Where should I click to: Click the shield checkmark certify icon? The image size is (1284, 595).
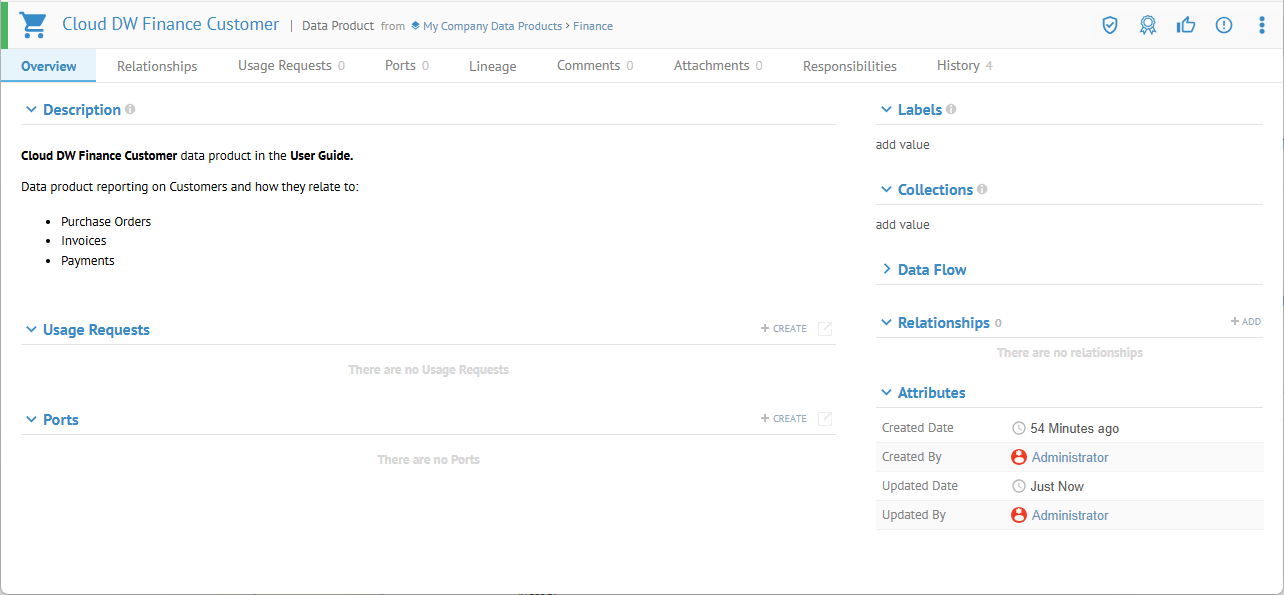point(1109,25)
